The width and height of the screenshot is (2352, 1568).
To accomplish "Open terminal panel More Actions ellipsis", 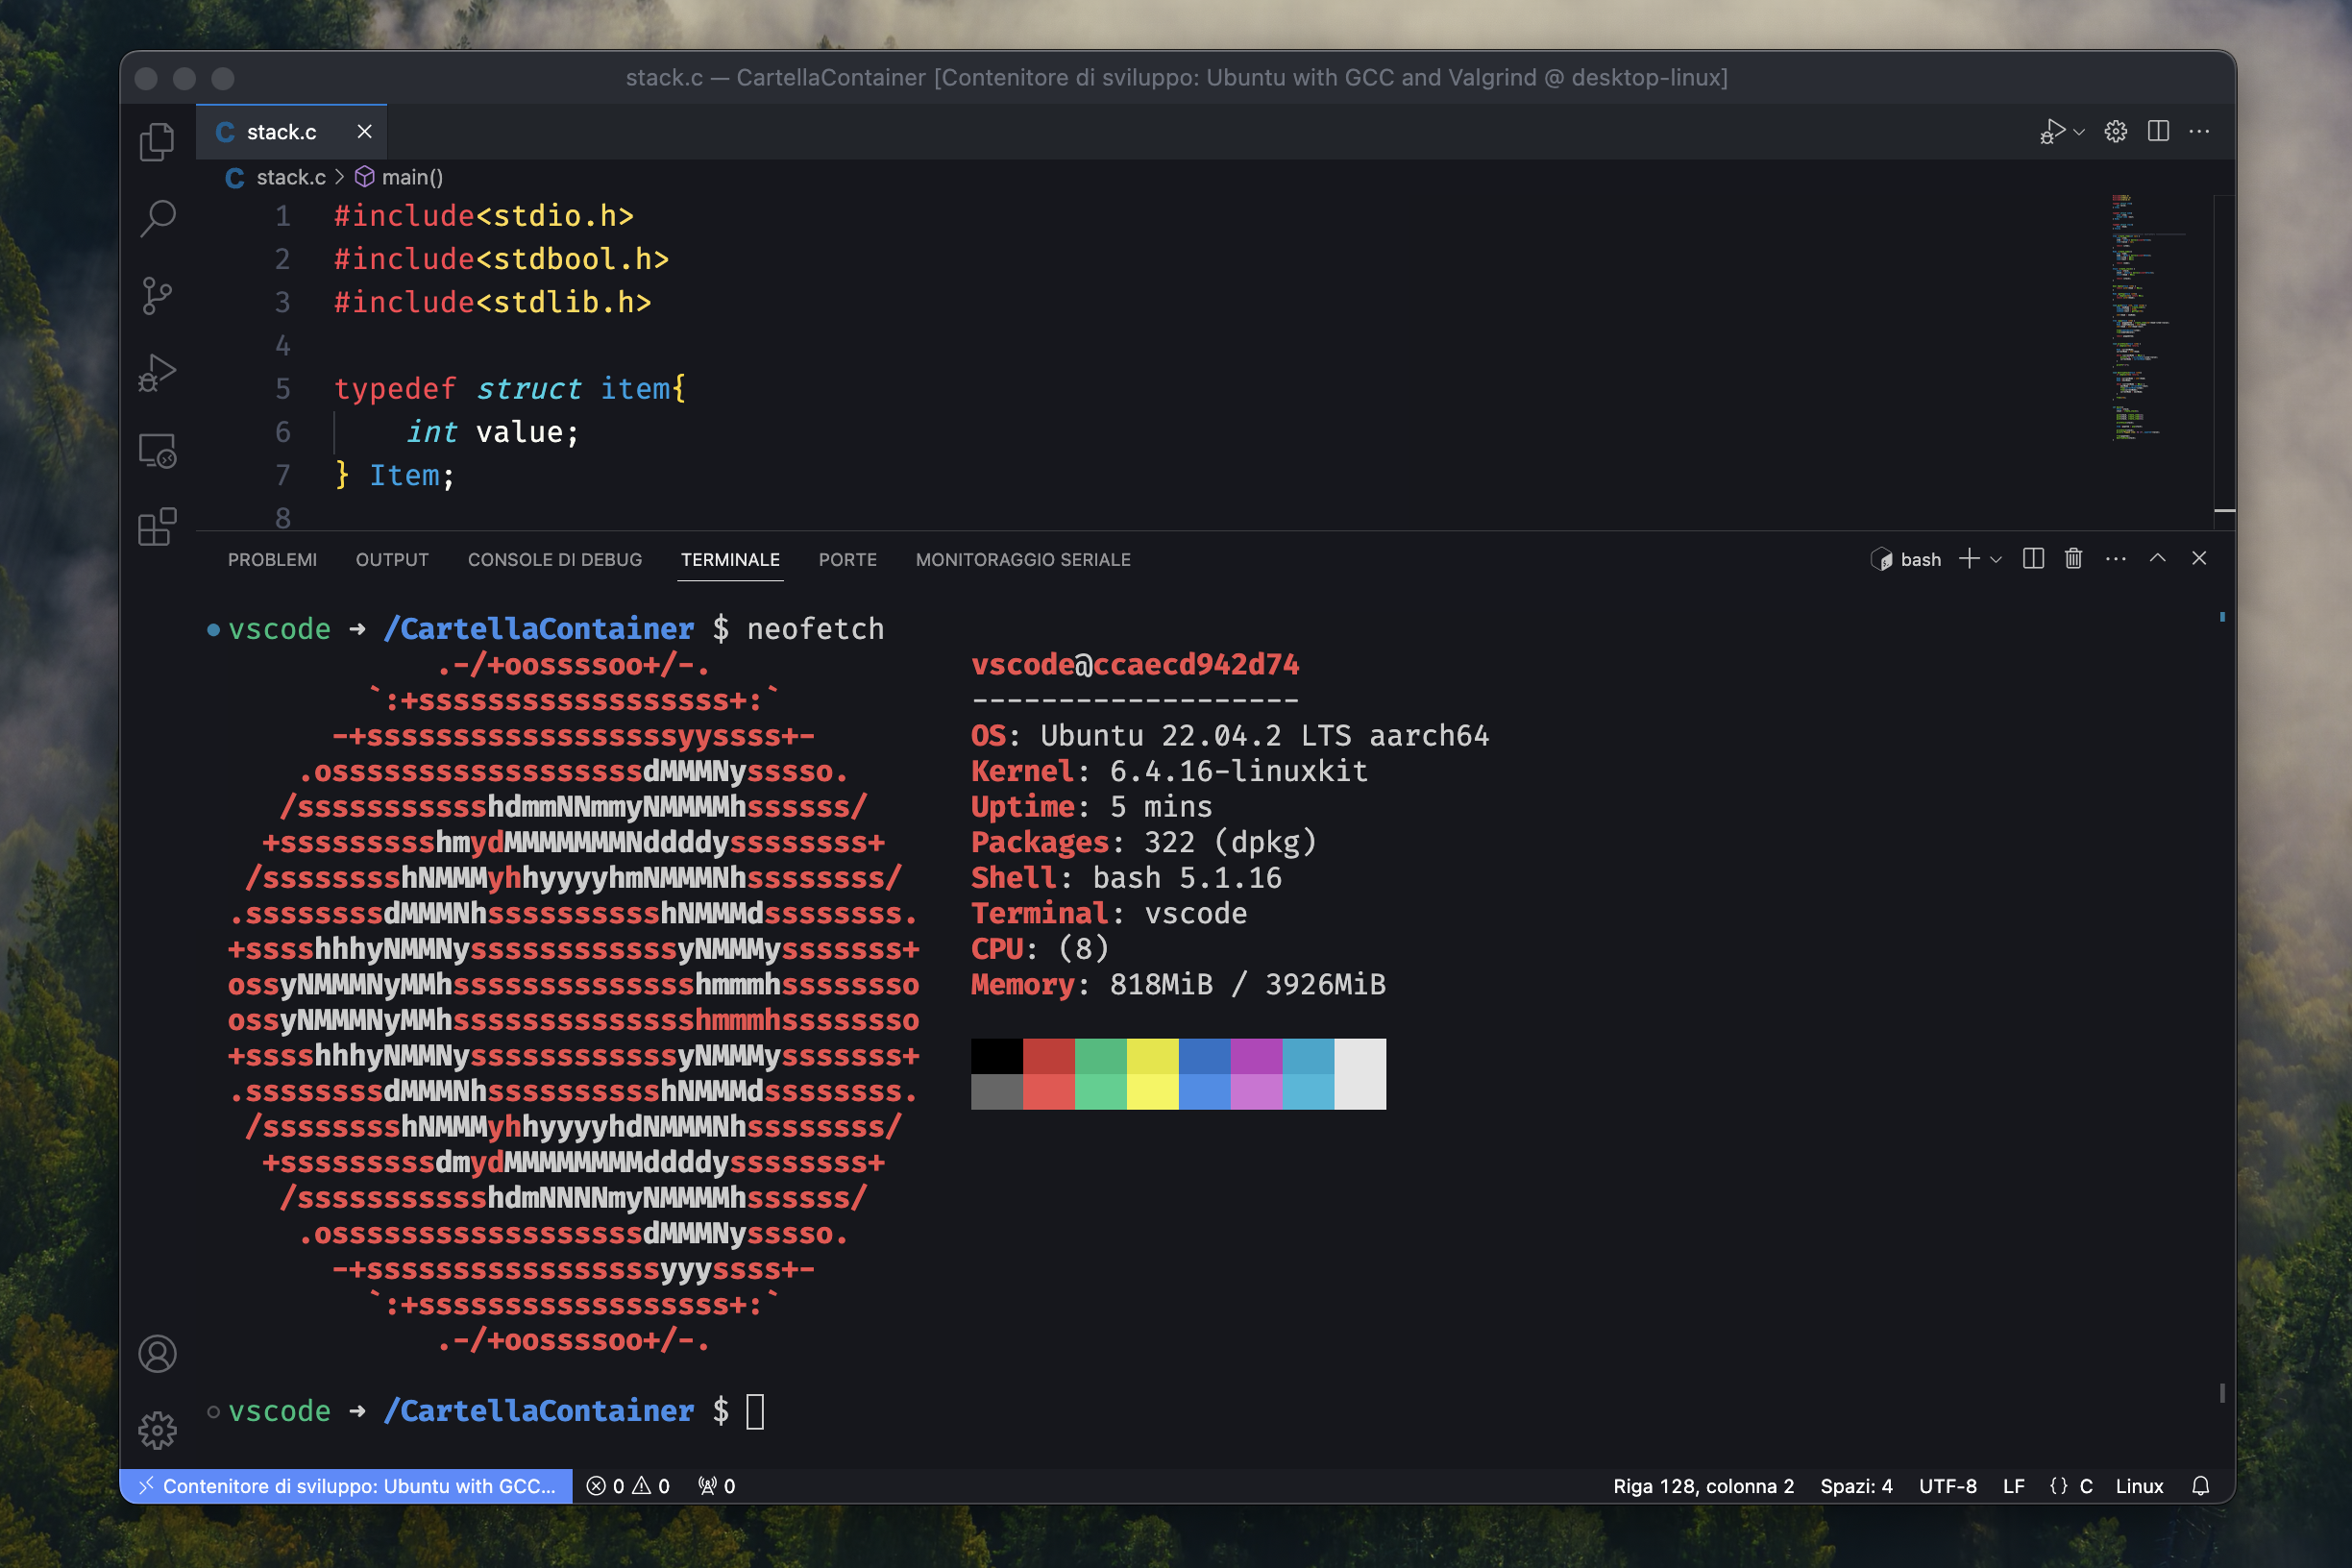I will (x=2116, y=558).
